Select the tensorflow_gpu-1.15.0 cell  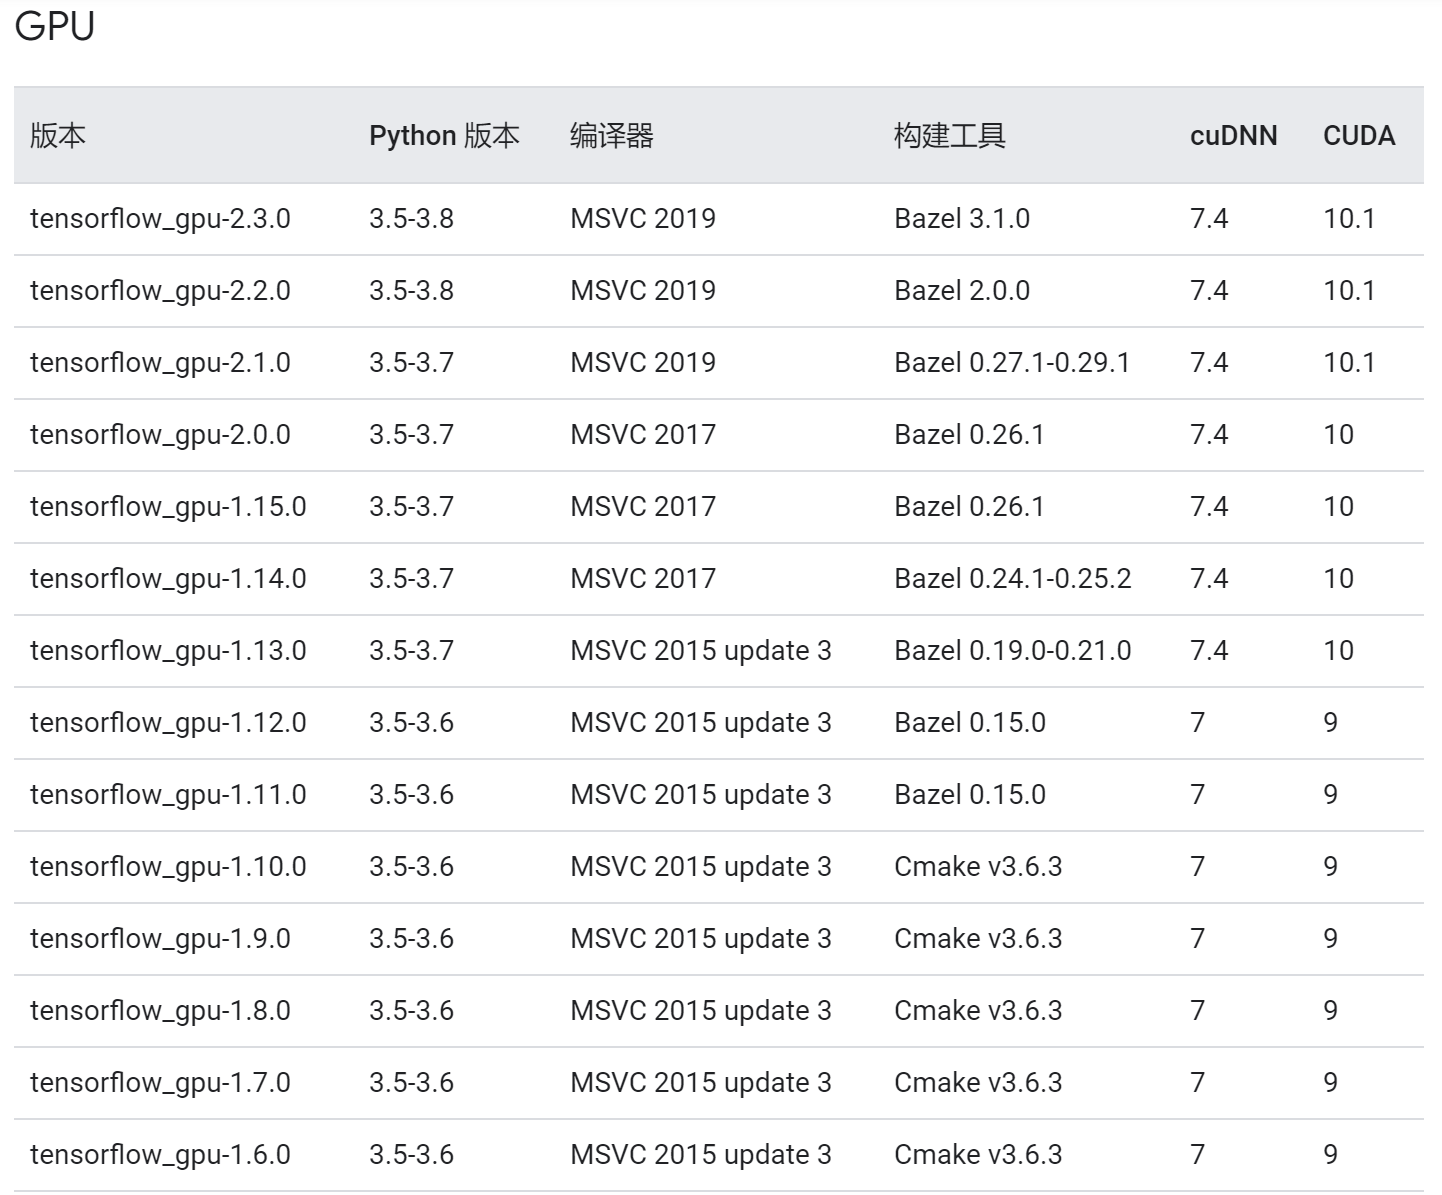168,507
